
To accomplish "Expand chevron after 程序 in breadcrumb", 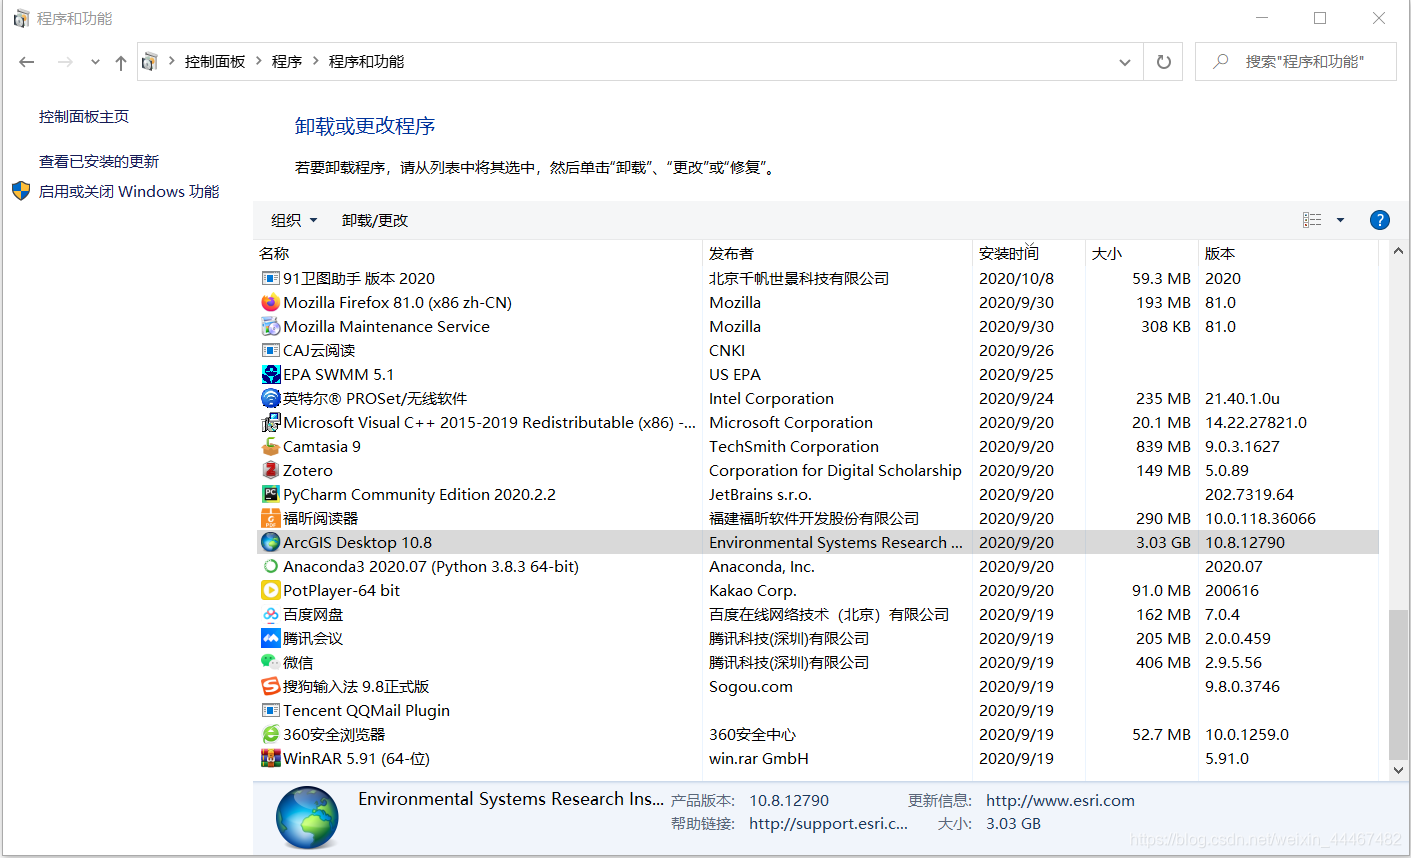I will [x=316, y=61].
